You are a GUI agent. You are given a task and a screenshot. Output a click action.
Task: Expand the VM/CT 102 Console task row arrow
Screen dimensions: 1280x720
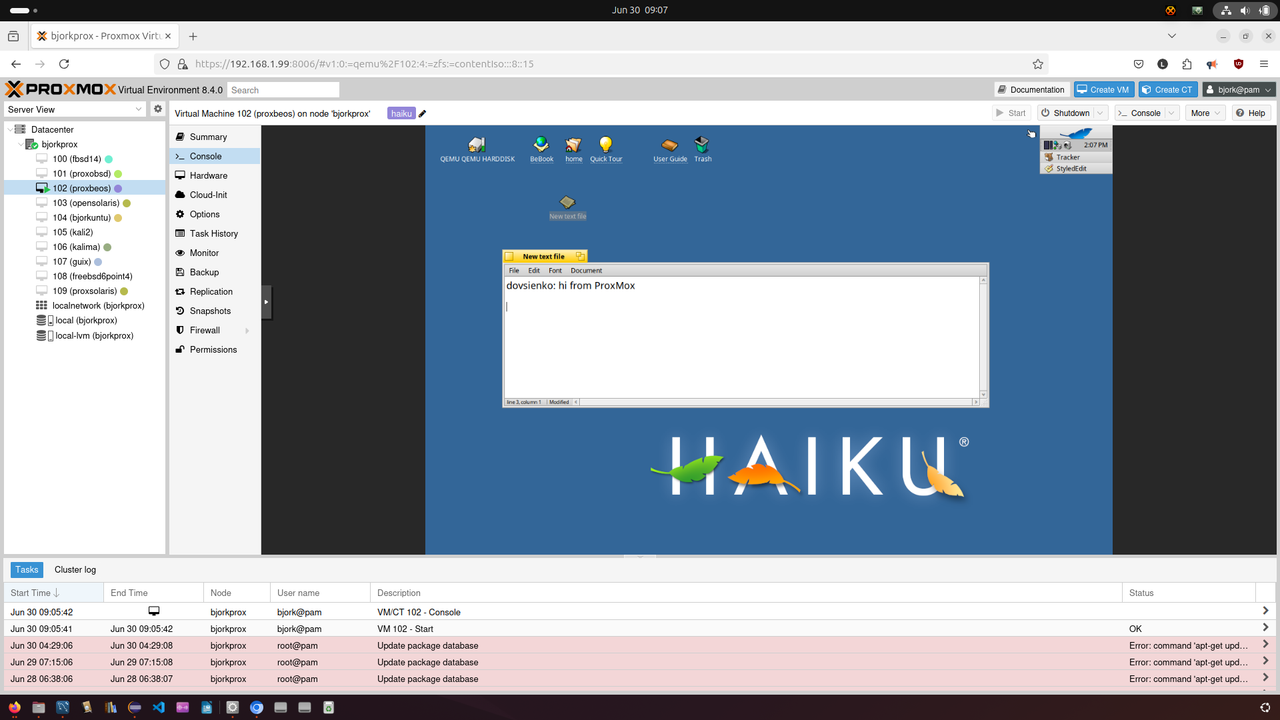point(1265,611)
